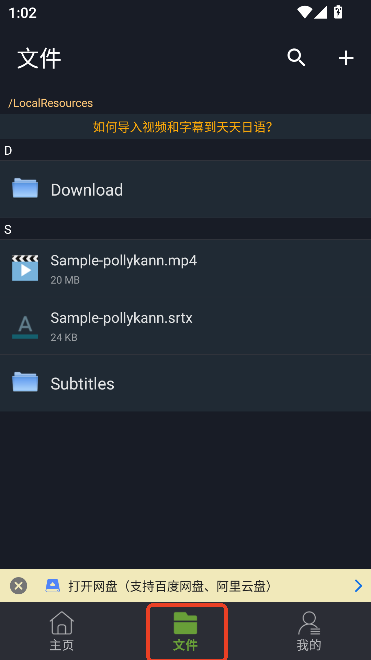This screenshot has width=371, height=660.
Task: Tap the srtx subtitle file icon
Action: tap(25, 327)
